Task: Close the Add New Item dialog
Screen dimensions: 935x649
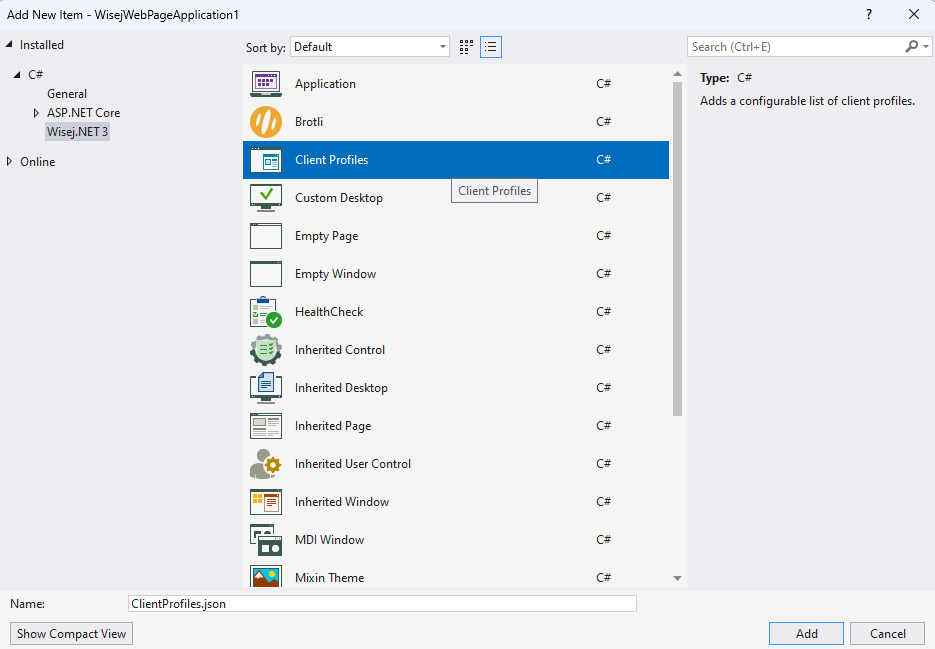Action: pyautogui.click(x=914, y=14)
